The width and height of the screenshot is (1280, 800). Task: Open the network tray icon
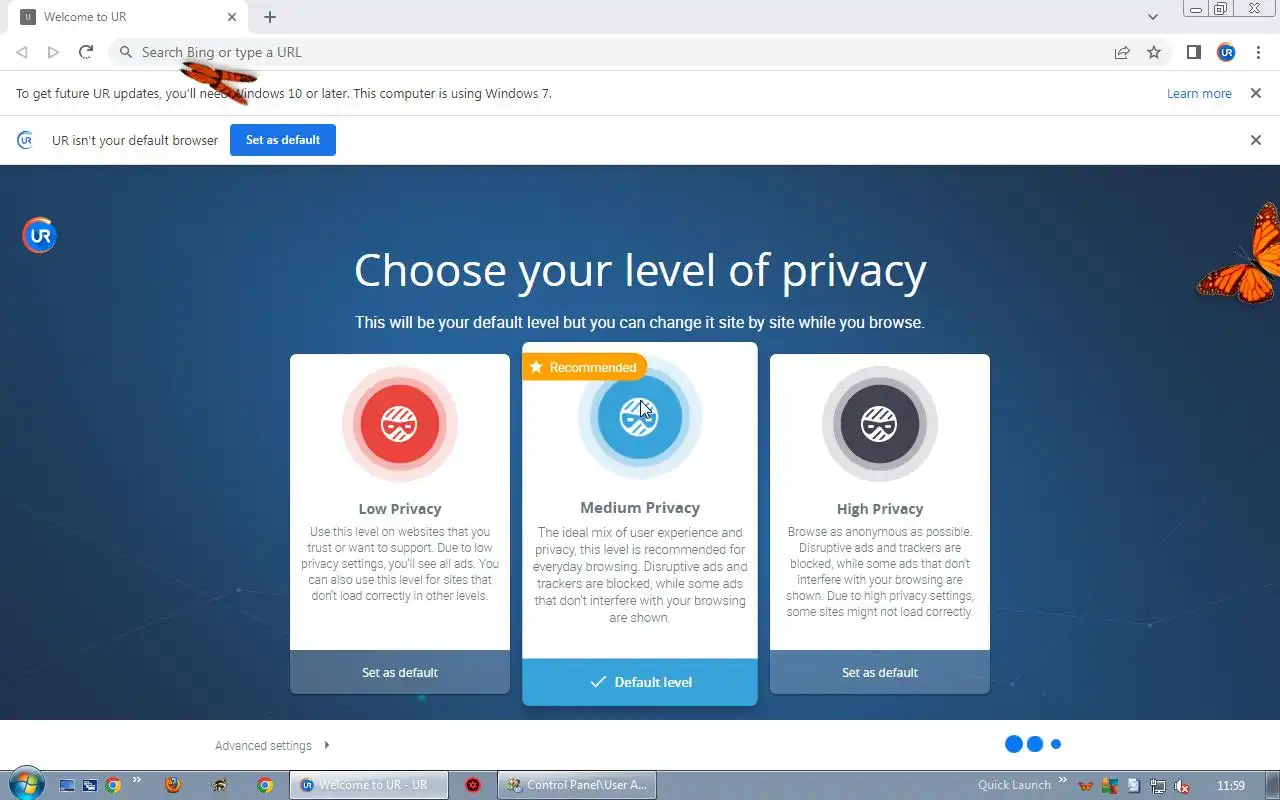tap(1157, 786)
